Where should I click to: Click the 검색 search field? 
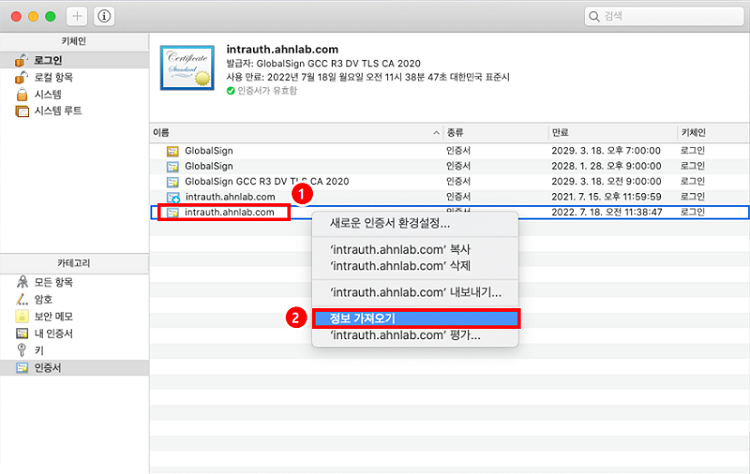pyautogui.click(x=664, y=16)
